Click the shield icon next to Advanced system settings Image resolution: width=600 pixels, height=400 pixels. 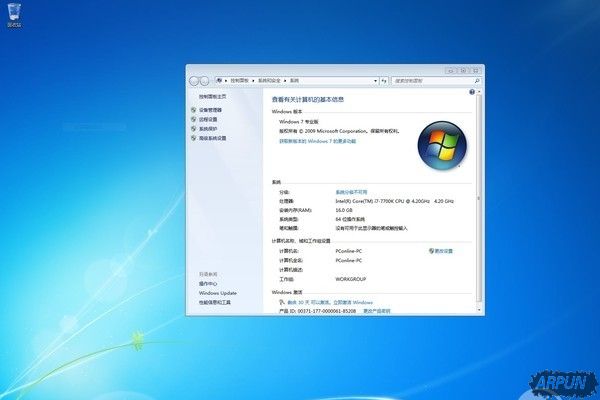click(x=194, y=138)
